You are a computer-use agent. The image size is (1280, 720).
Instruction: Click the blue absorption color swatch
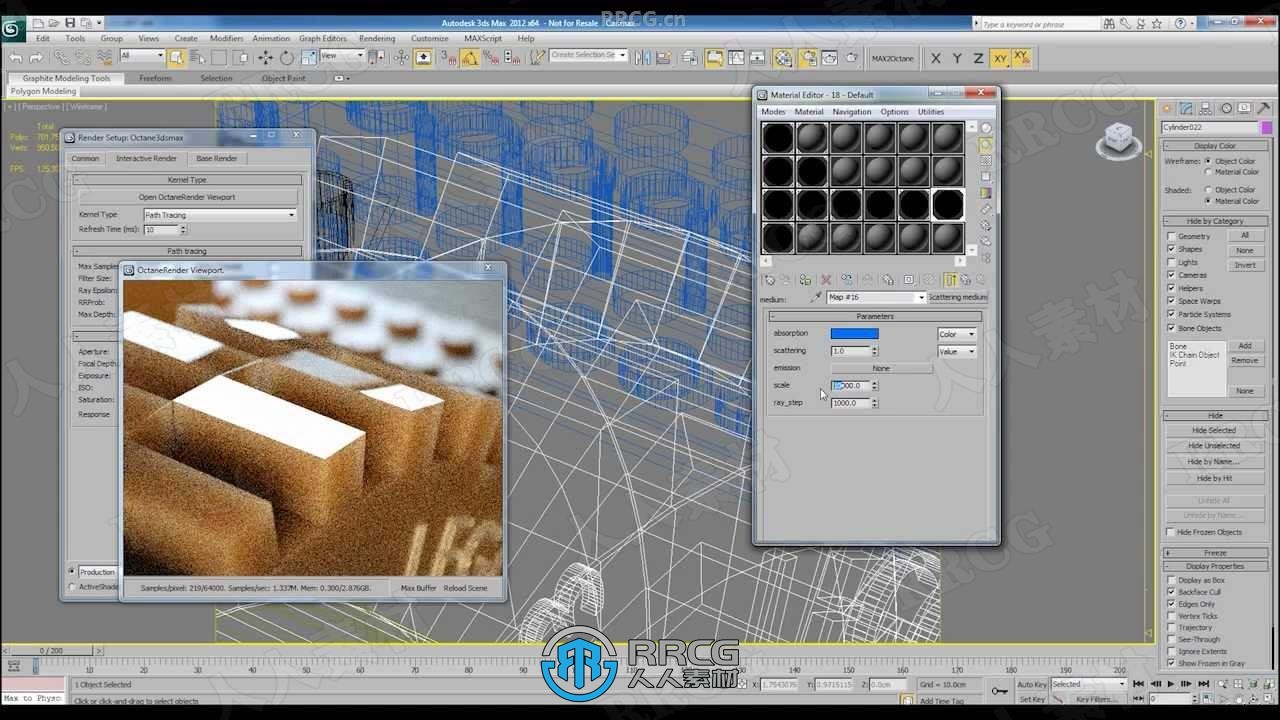point(855,334)
